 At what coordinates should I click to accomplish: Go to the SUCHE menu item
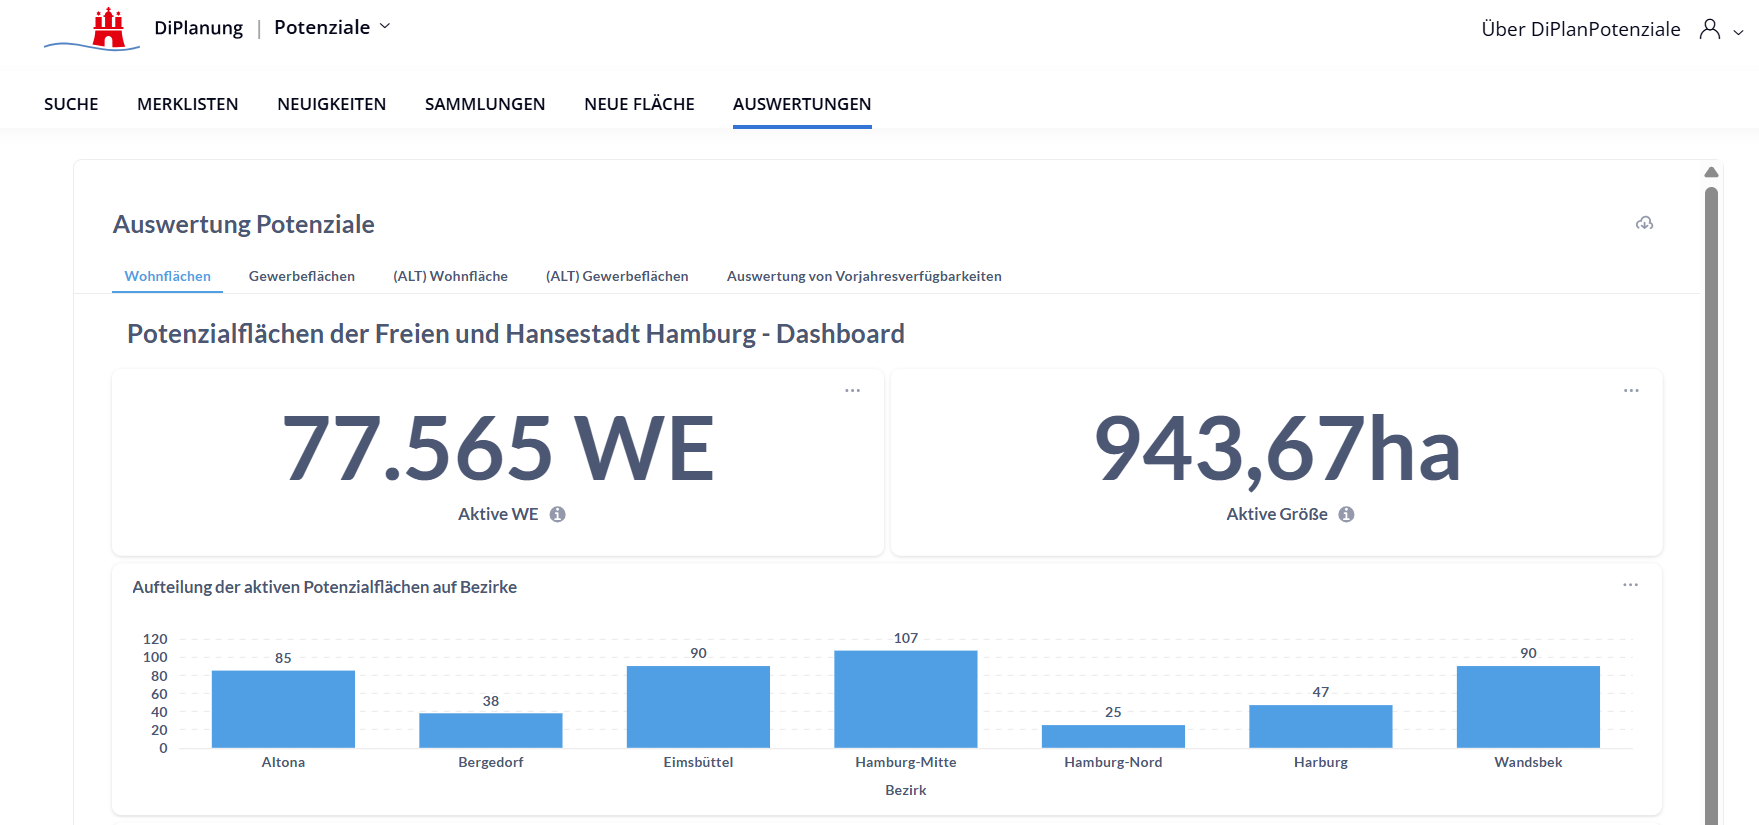point(71,104)
